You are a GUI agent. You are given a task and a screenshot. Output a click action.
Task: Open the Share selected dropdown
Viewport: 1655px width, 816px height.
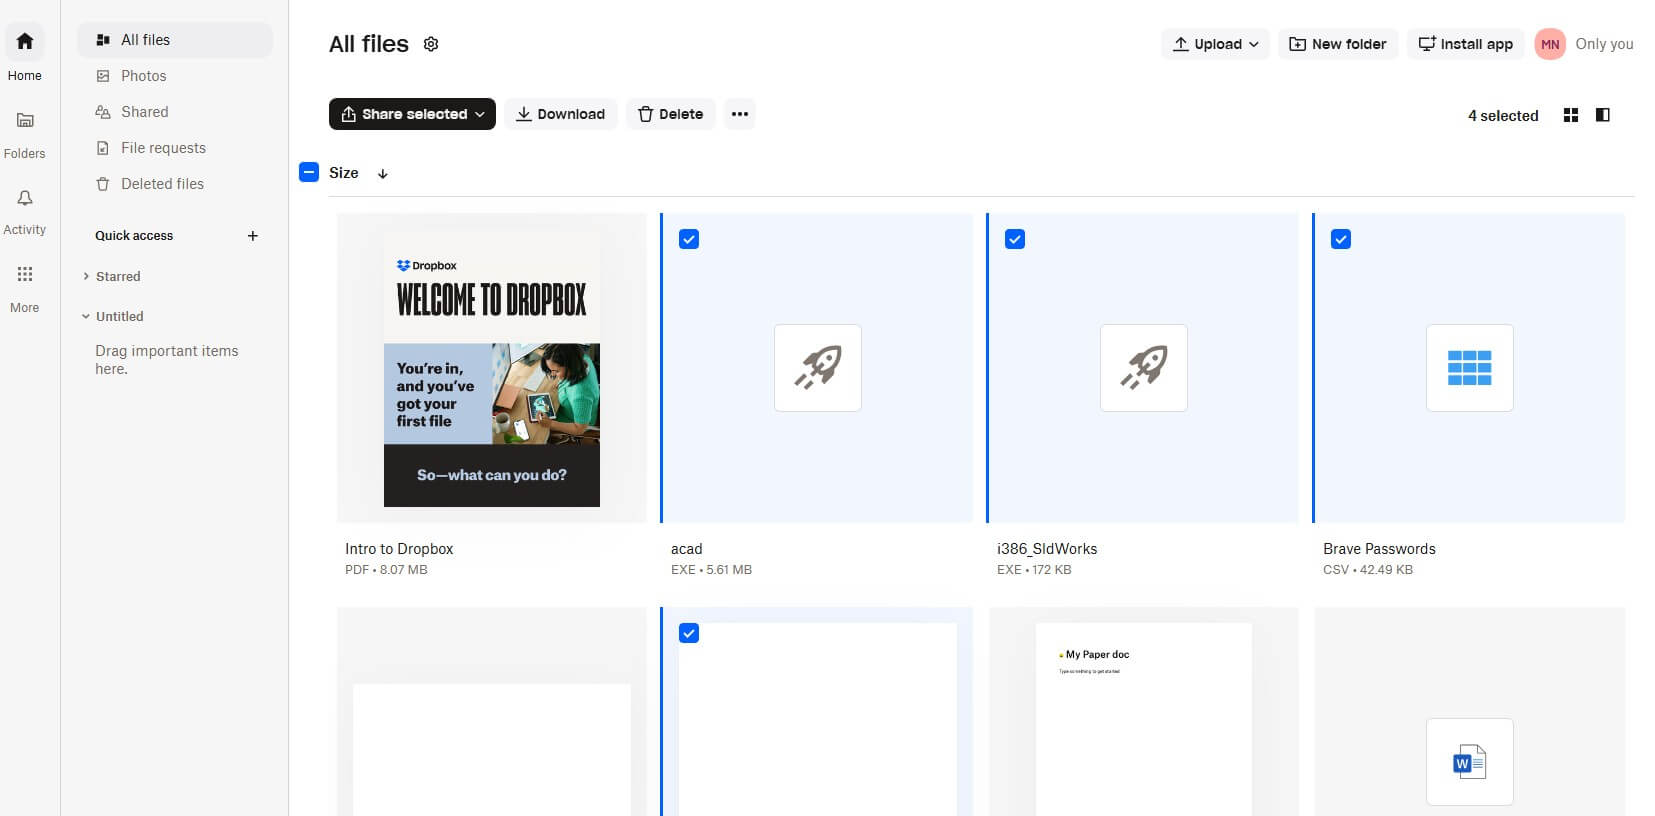[412, 114]
